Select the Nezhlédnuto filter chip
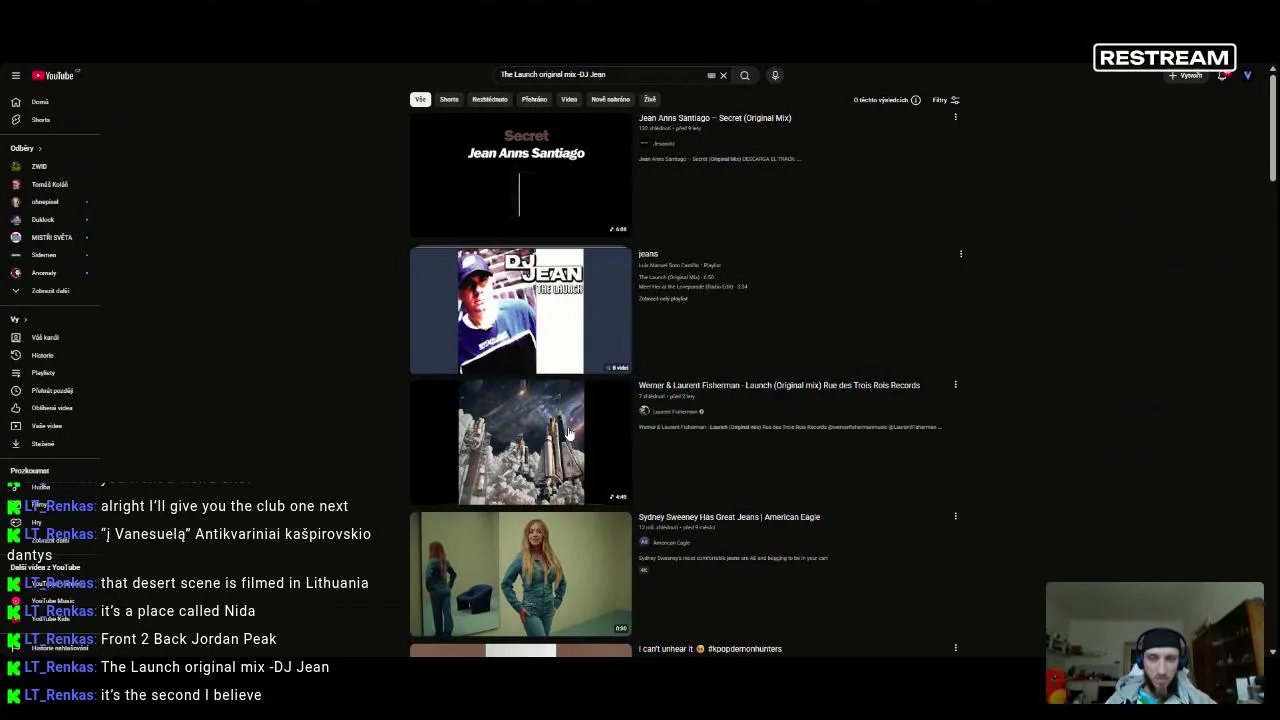1280x720 pixels. click(x=490, y=100)
